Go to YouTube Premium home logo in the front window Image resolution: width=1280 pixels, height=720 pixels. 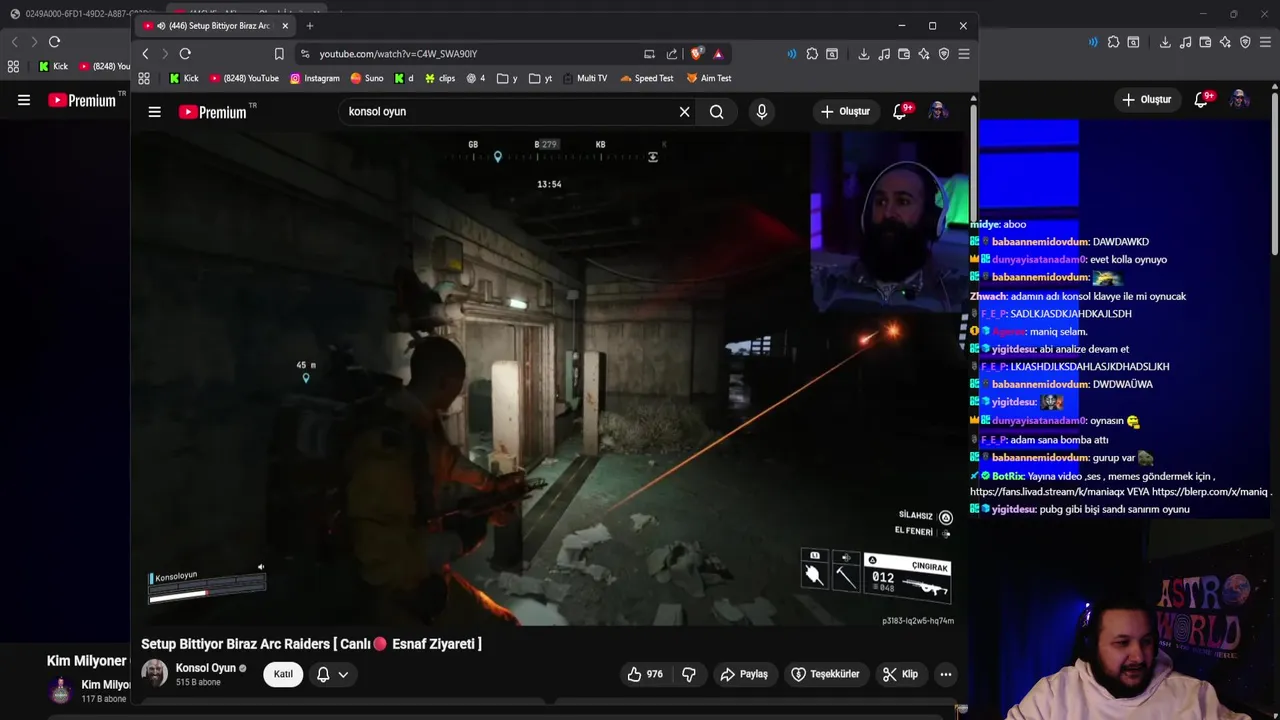(x=213, y=112)
